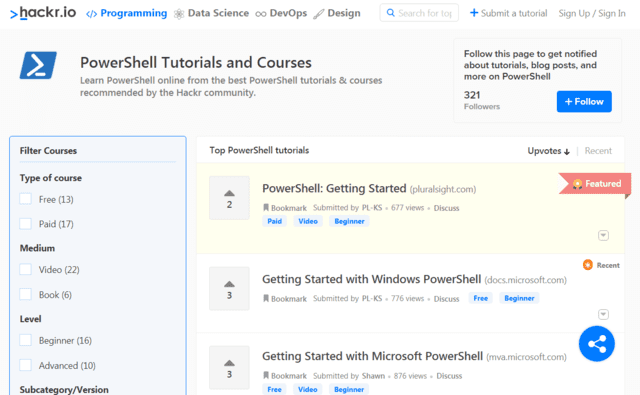Click the blue floating share icon
Viewport: 640px width, 395px height.
[597, 344]
